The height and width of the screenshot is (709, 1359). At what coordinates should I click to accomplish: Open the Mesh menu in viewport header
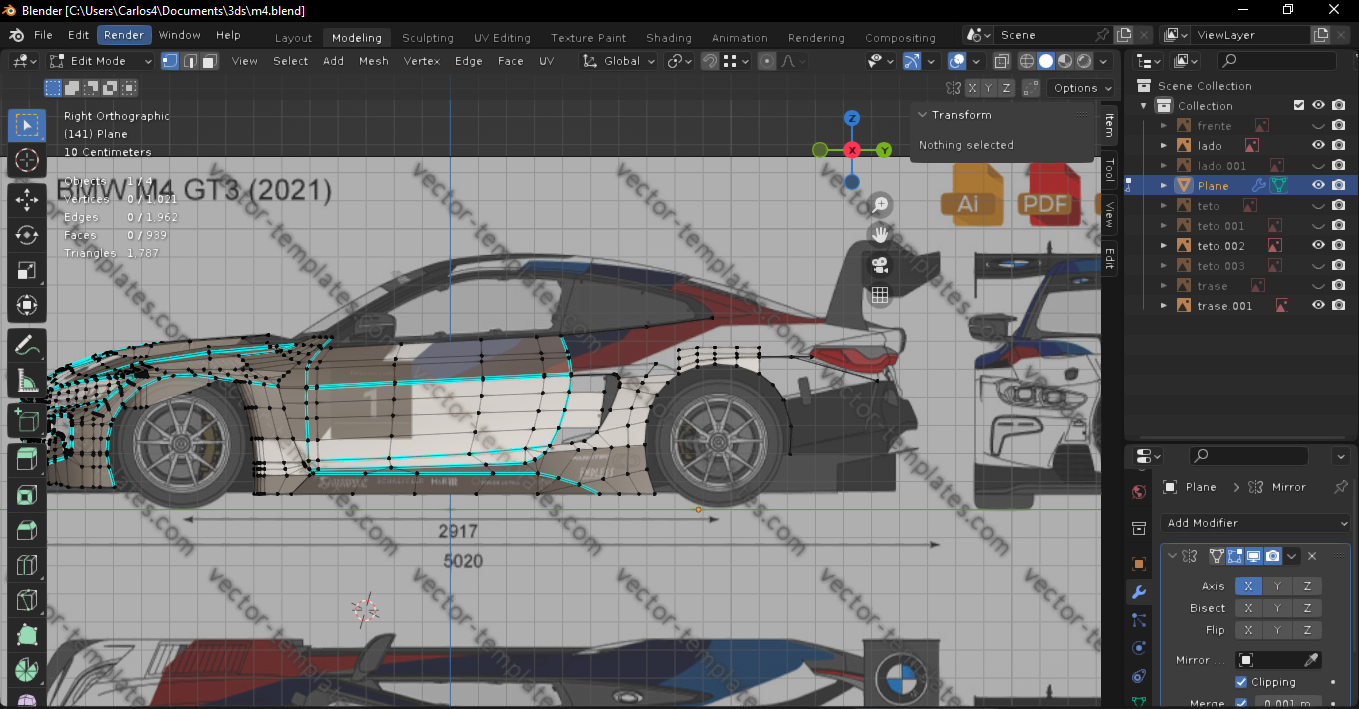coord(373,61)
